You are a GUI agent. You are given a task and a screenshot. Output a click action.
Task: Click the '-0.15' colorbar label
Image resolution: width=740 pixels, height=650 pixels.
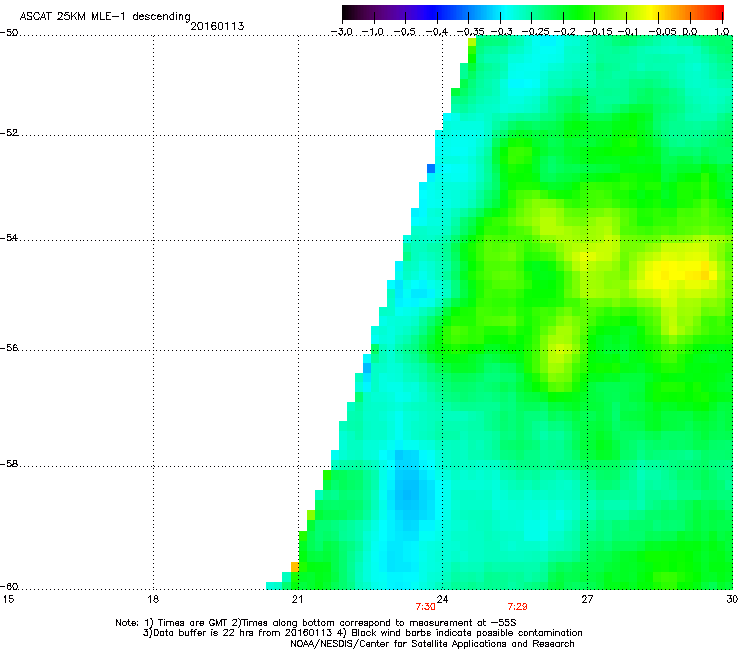597,32
